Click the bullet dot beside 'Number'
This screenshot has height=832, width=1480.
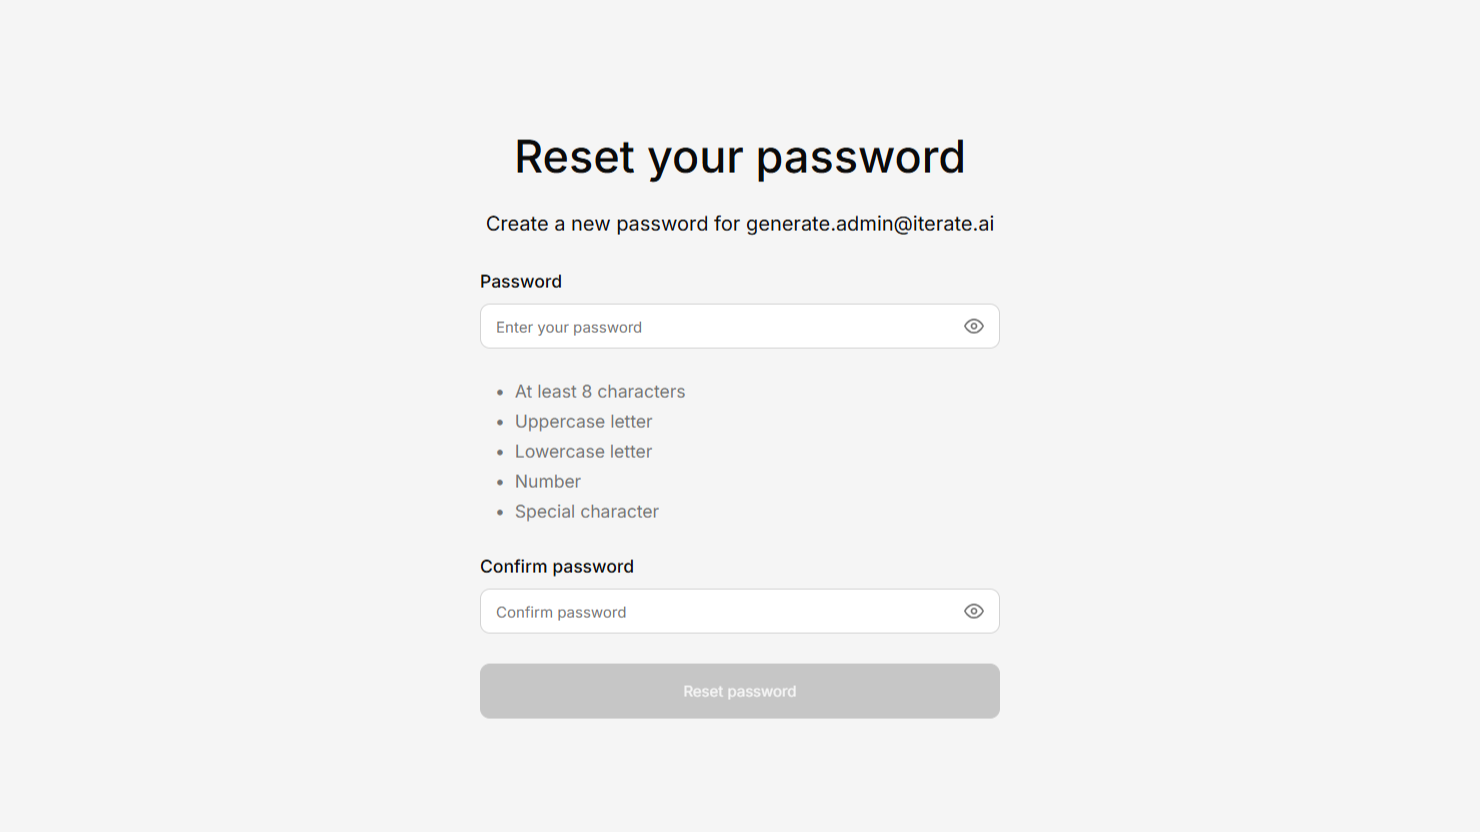tap(500, 483)
